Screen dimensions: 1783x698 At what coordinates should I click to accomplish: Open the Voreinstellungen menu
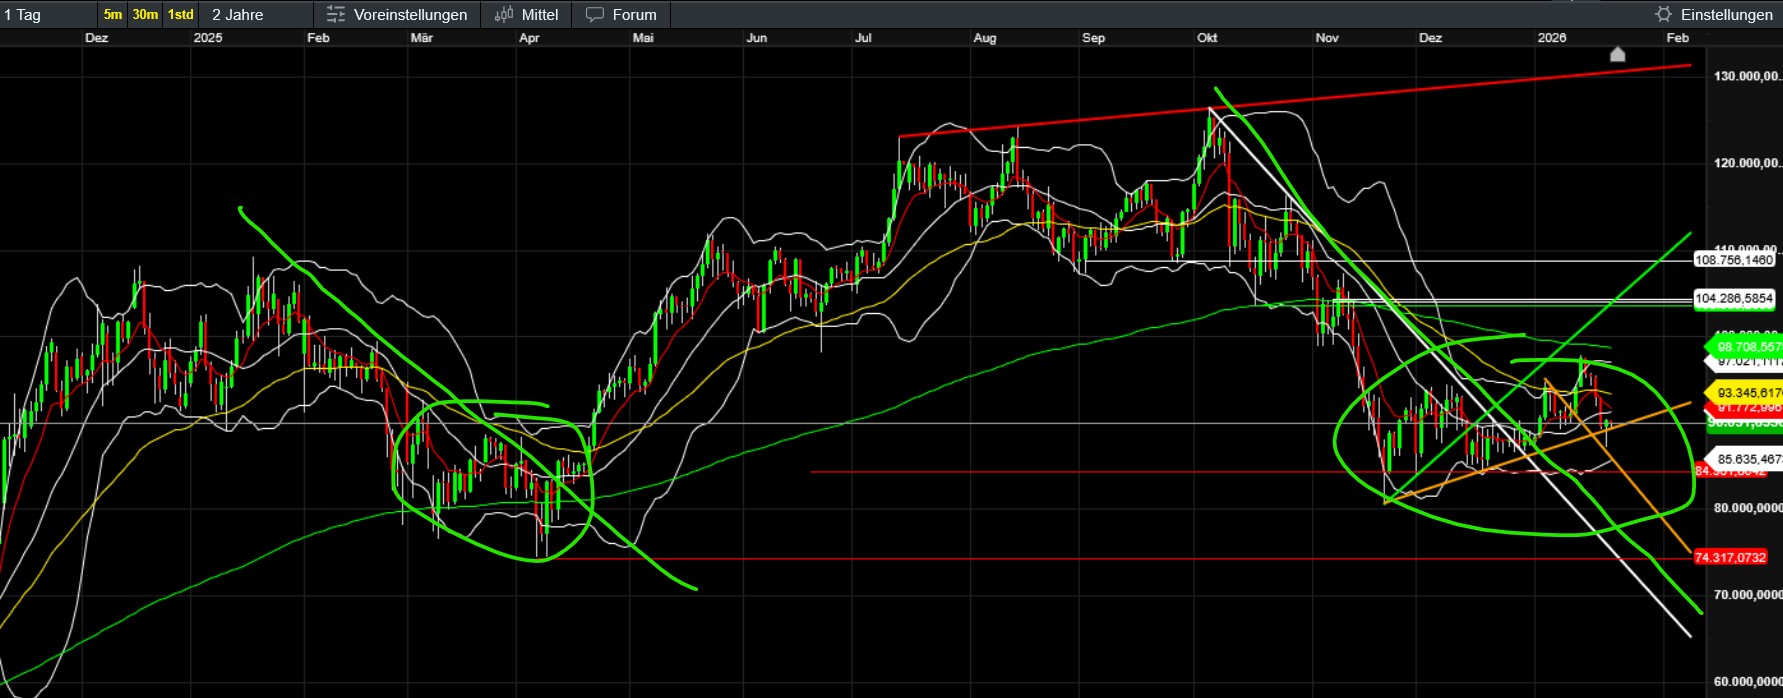[410, 14]
